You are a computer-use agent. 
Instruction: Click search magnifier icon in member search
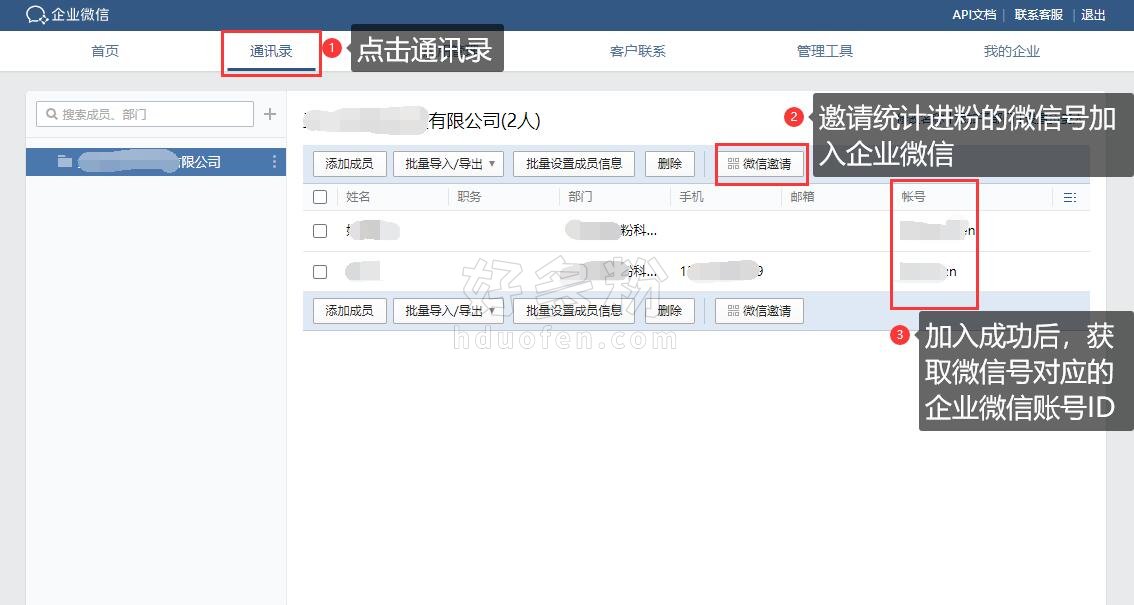[x=51, y=113]
